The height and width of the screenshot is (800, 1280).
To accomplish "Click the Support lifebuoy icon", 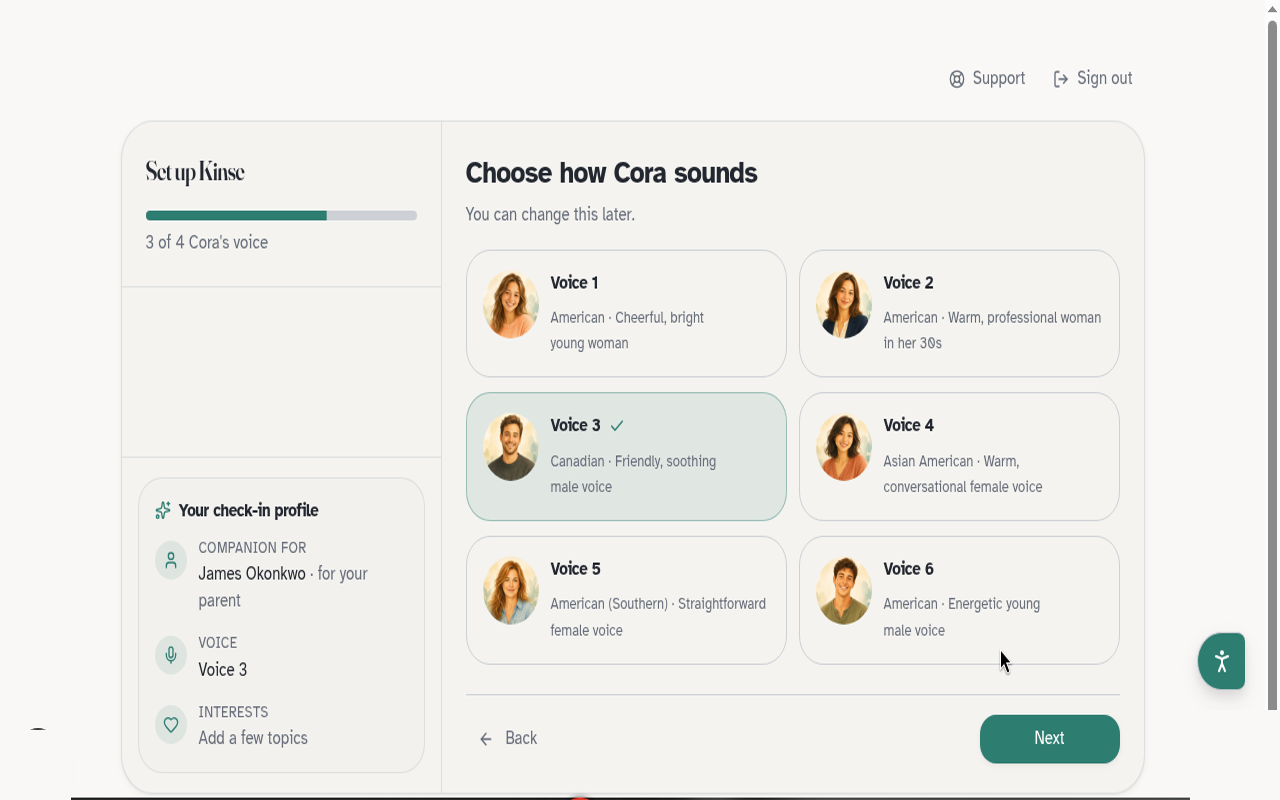I will [957, 79].
